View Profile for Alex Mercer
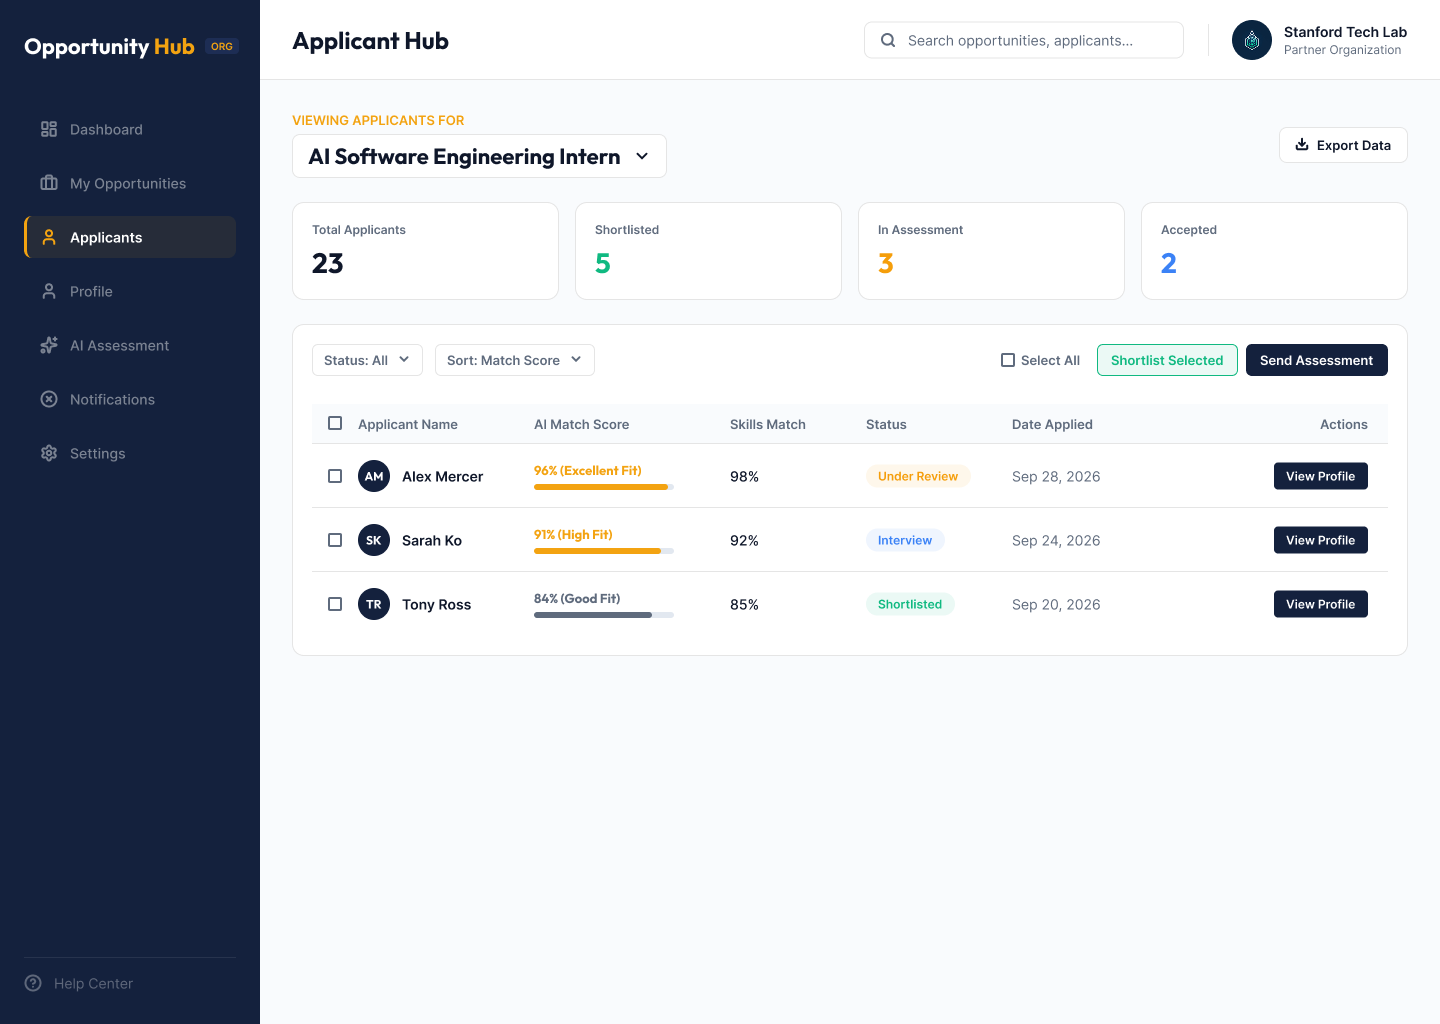Viewport: 1440px width, 1024px height. coord(1321,476)
